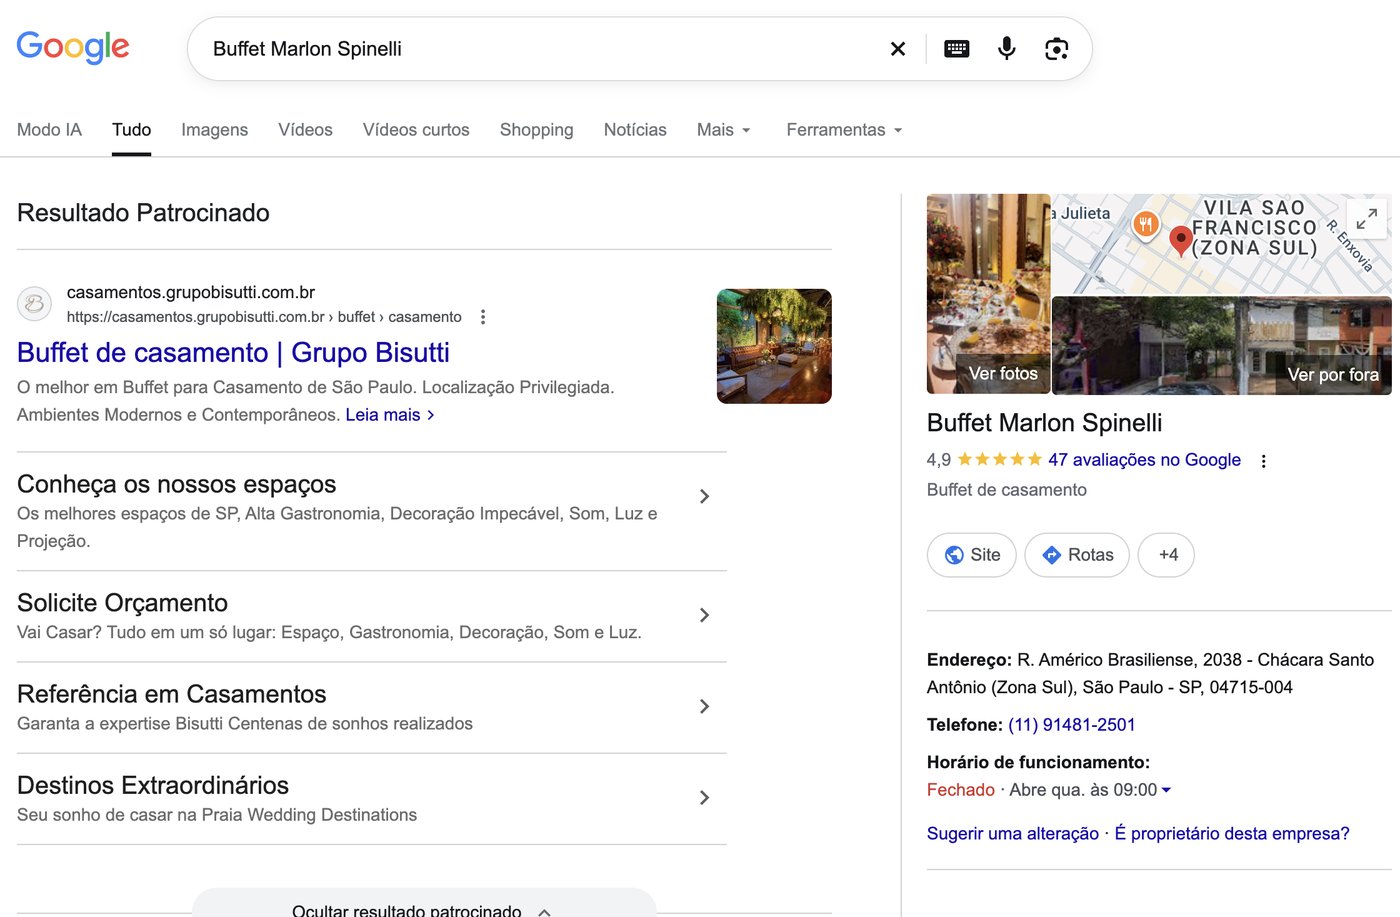Screen dimensions: 1400x917
Task: Open 47 avaliações no Google reviews
Action: 1144,460
